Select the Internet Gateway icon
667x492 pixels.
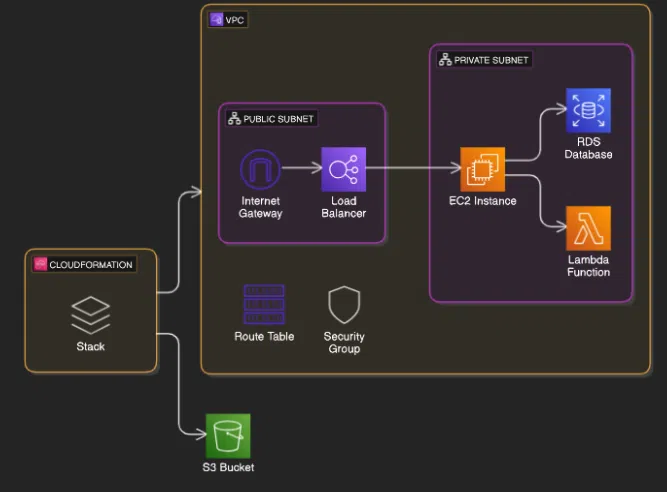tap(260, 169)
